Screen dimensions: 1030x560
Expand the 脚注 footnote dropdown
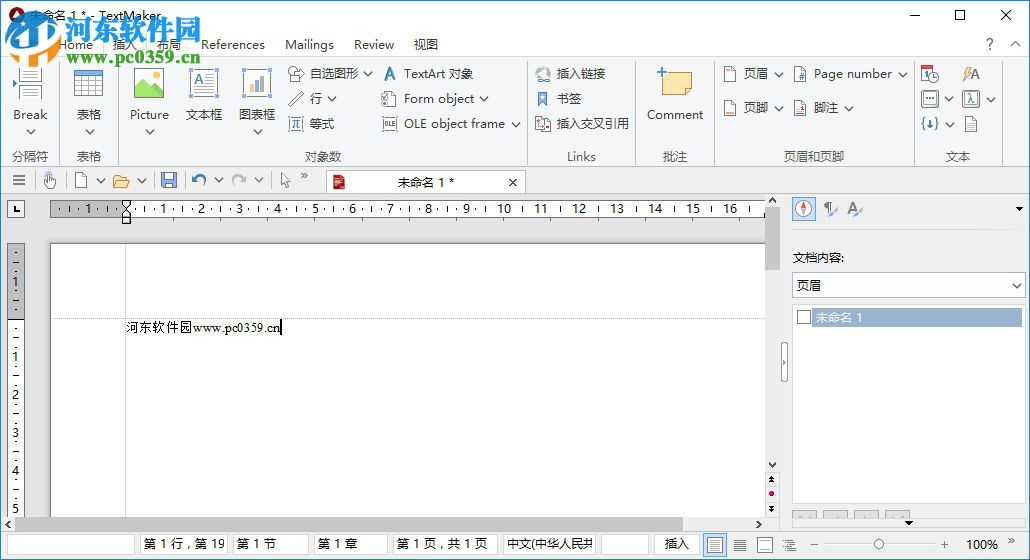849,108
